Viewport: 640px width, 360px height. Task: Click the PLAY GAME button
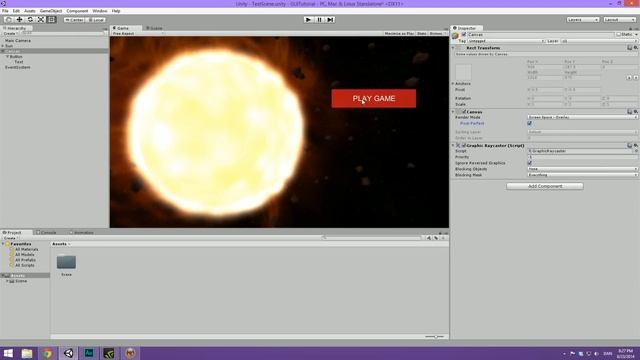pyautogui.click(x=373, y=98)
